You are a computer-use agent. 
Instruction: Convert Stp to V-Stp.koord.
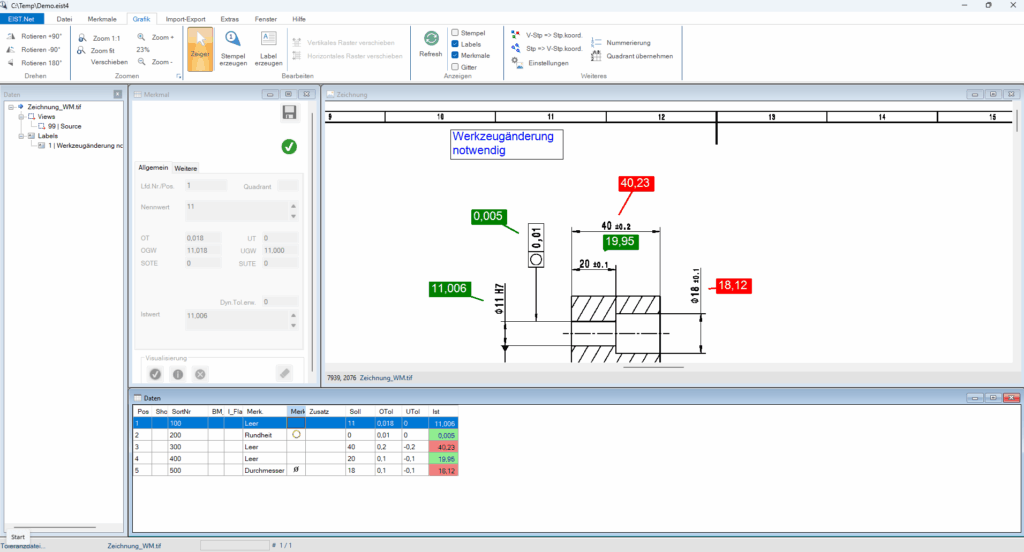click(547, 48)
